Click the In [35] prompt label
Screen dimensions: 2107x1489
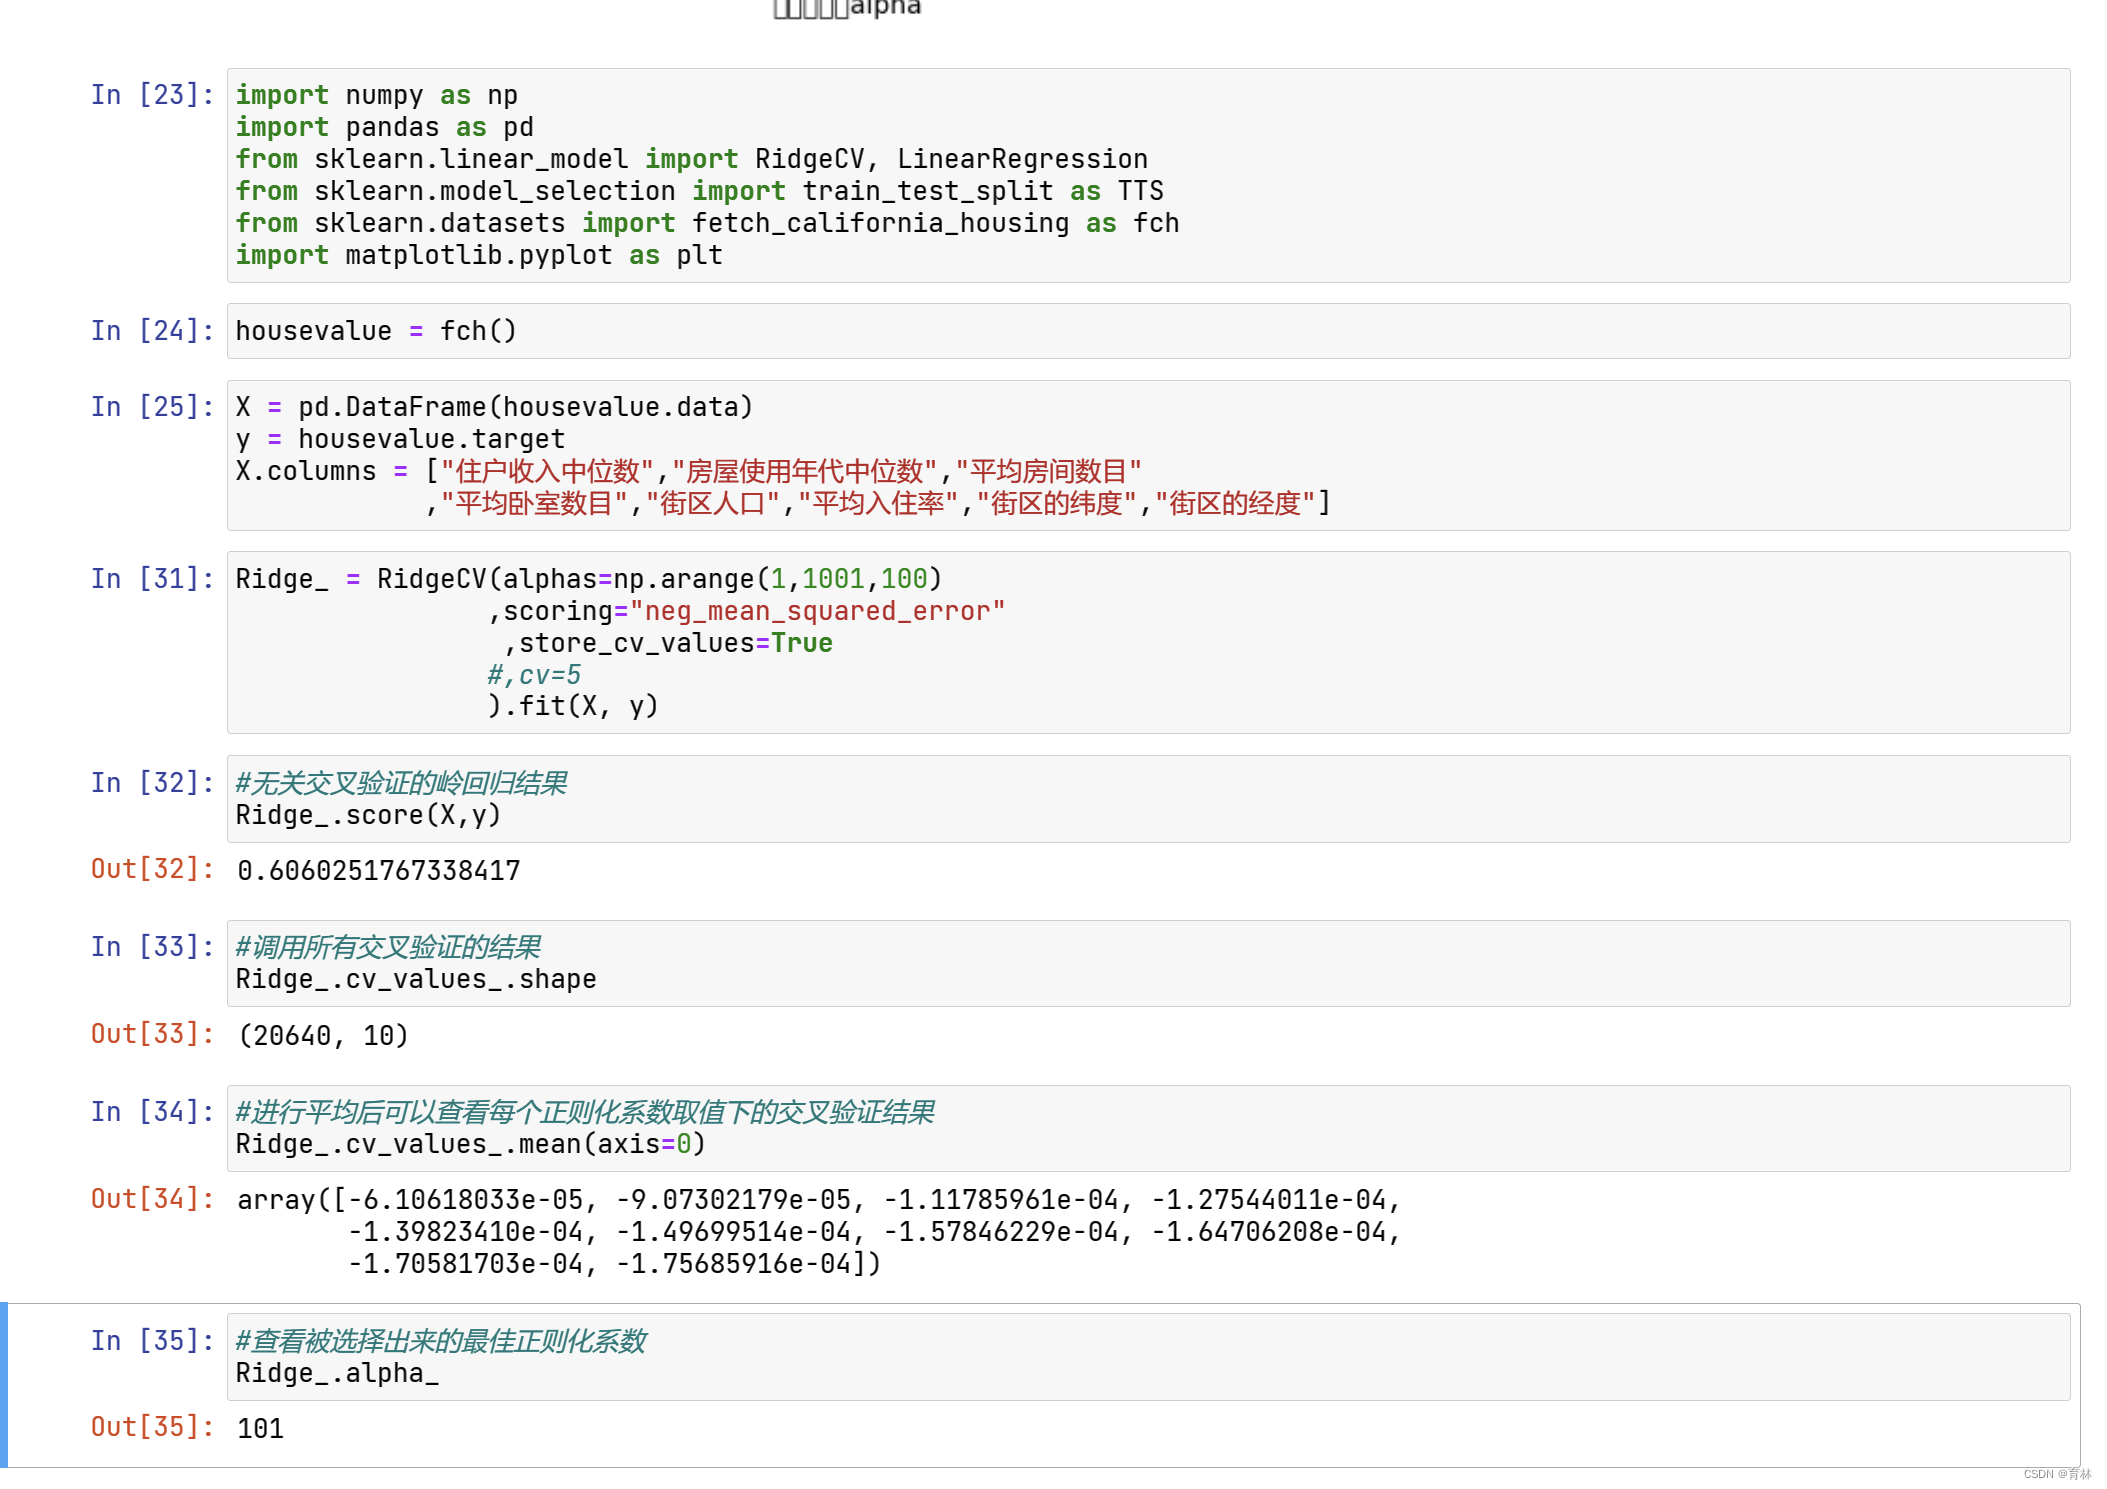[x=152, y=1341]
